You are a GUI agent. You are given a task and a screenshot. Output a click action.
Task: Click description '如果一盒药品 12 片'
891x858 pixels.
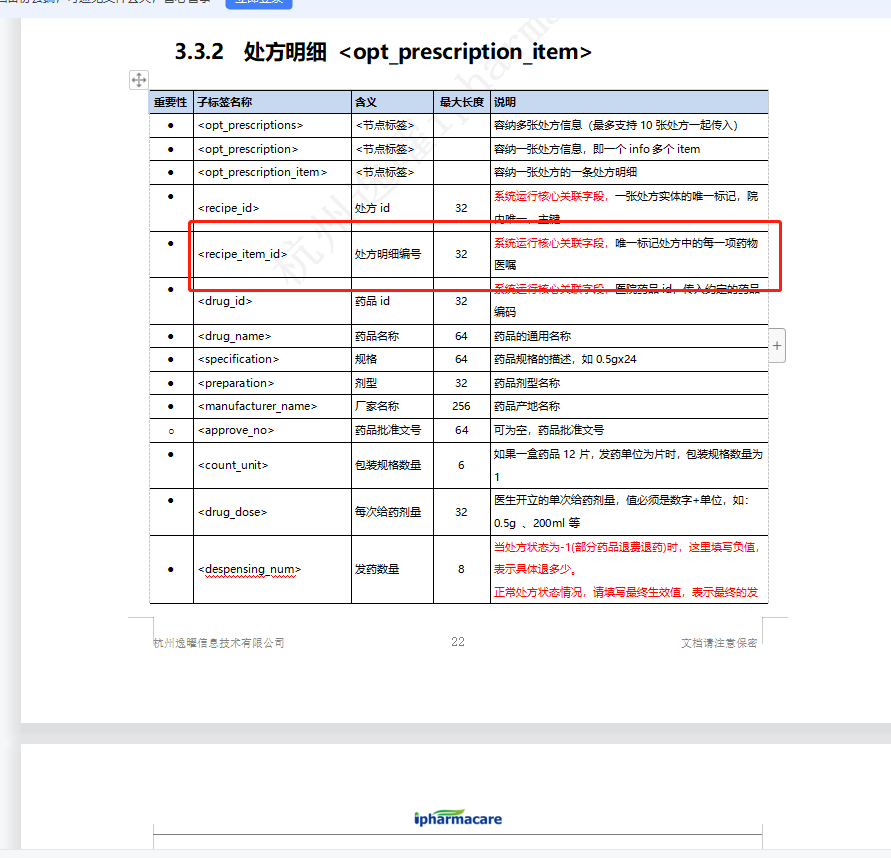[628, 465]
